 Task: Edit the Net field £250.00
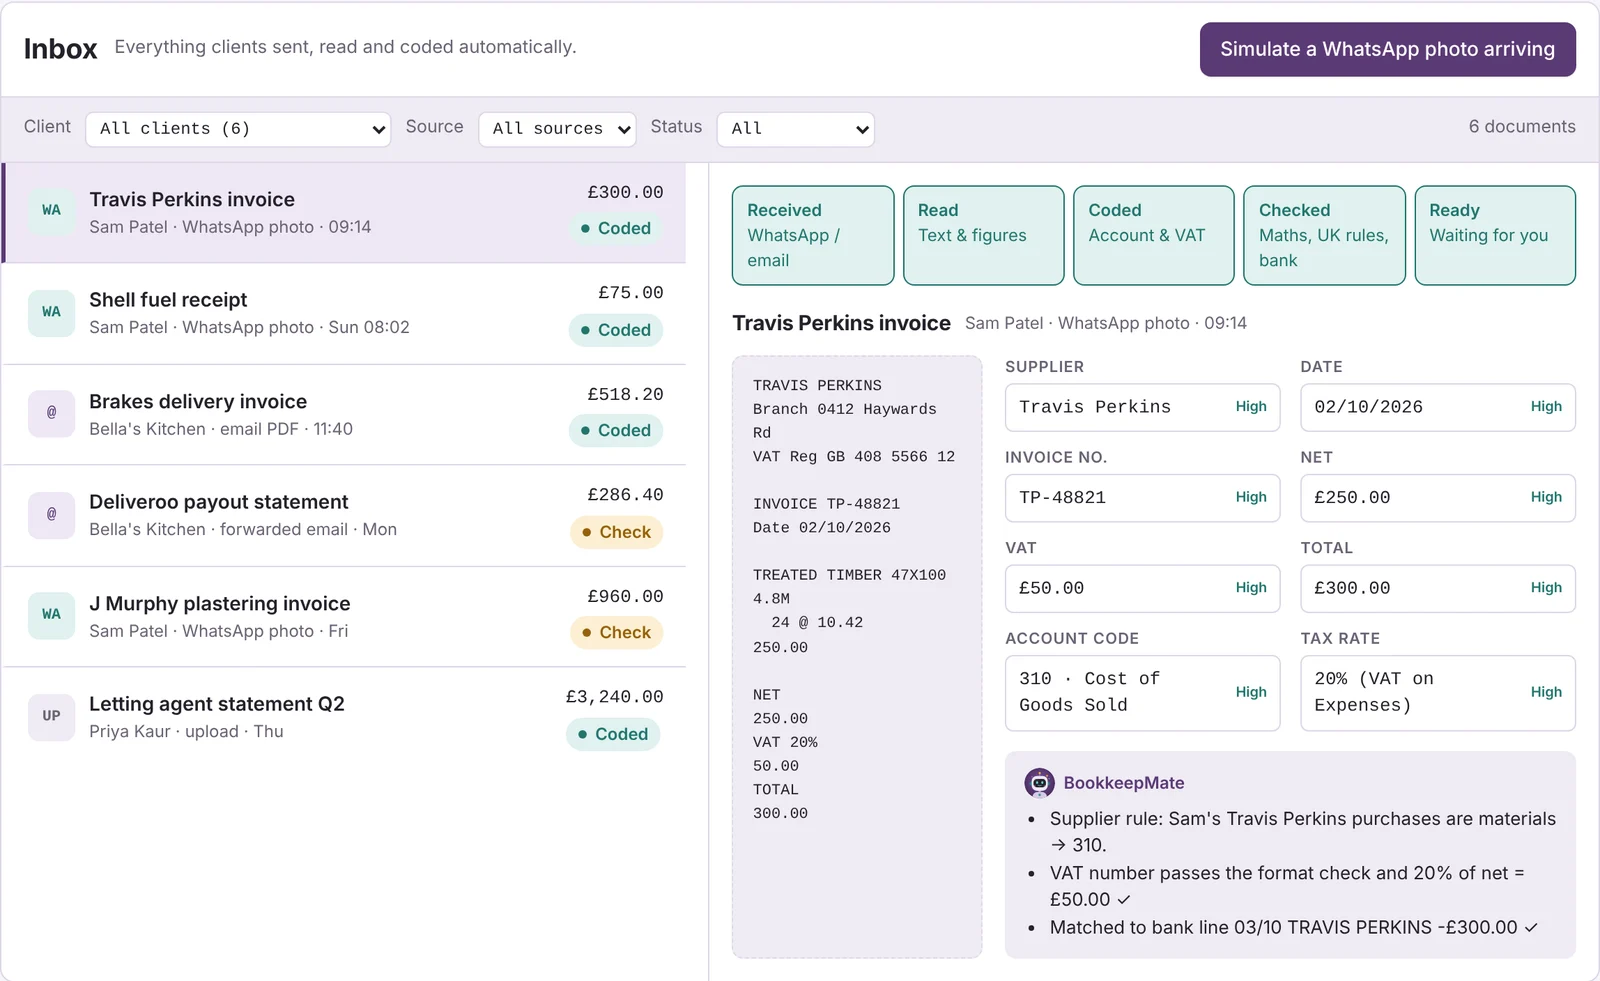[x=1438, y=498]
